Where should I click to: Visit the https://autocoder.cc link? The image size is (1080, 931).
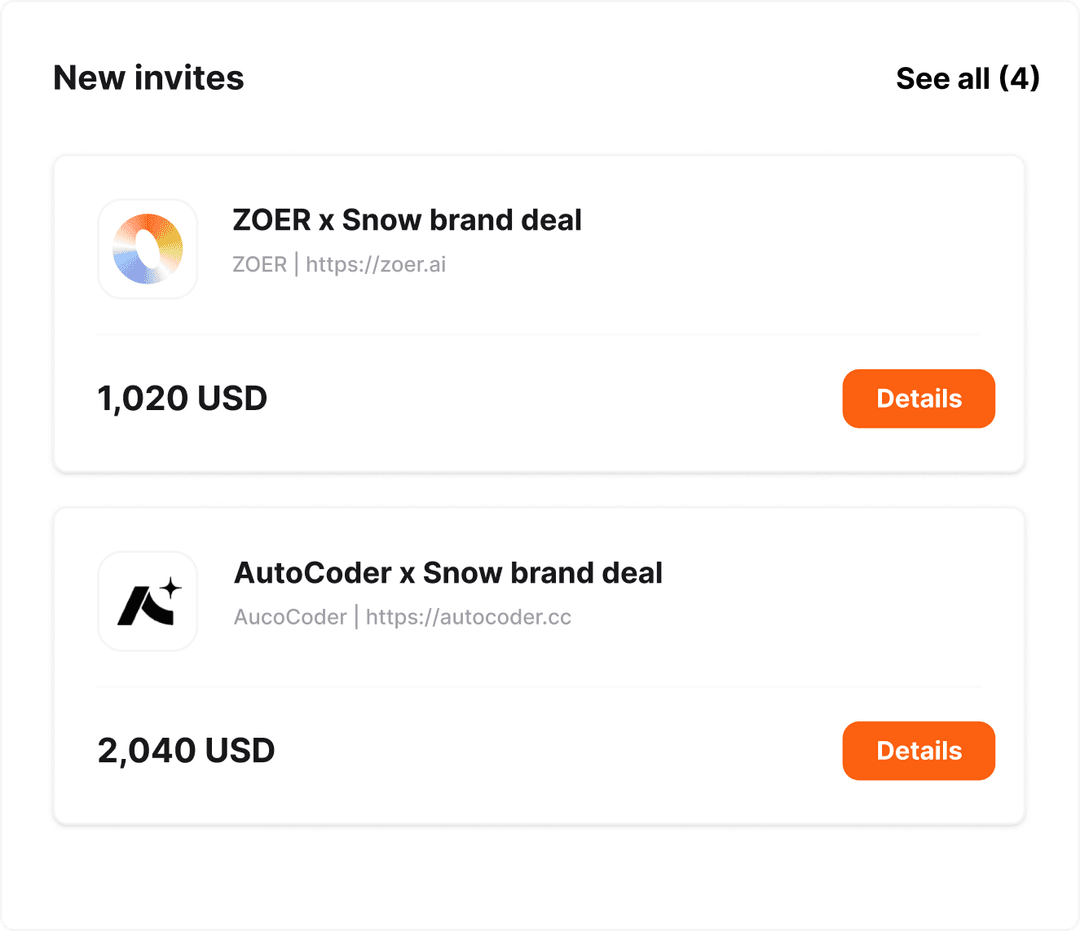(x=469, y=617)
